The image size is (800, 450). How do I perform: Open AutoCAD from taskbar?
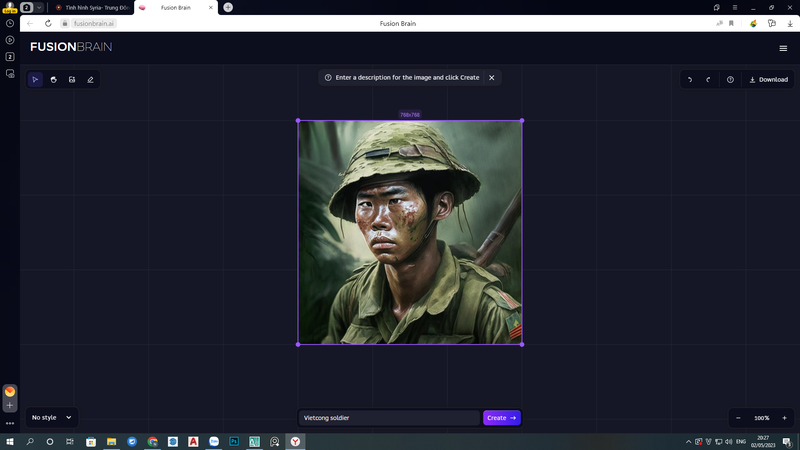click(x=193, y=442)
